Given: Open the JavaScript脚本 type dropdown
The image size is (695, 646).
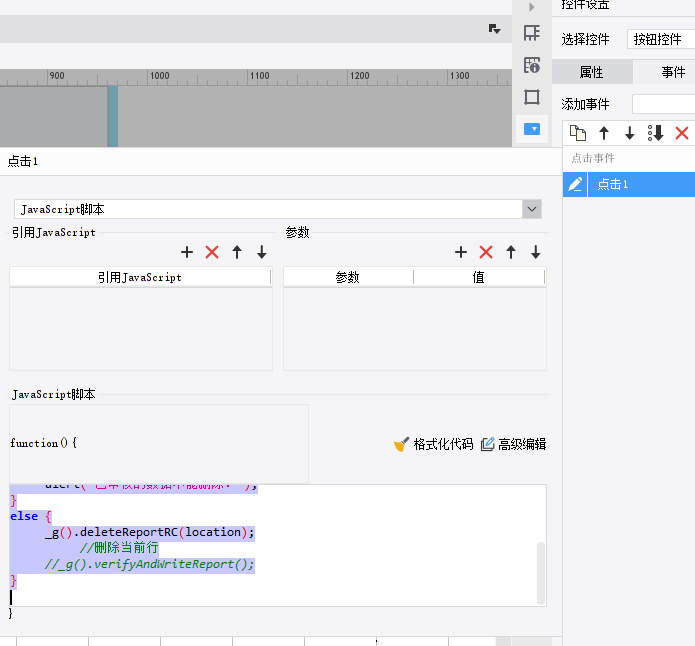Looking at the screenshot, I should (532, 209).
